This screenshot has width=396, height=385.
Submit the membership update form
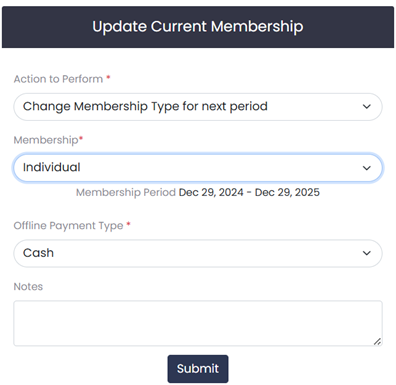(198, 369)
